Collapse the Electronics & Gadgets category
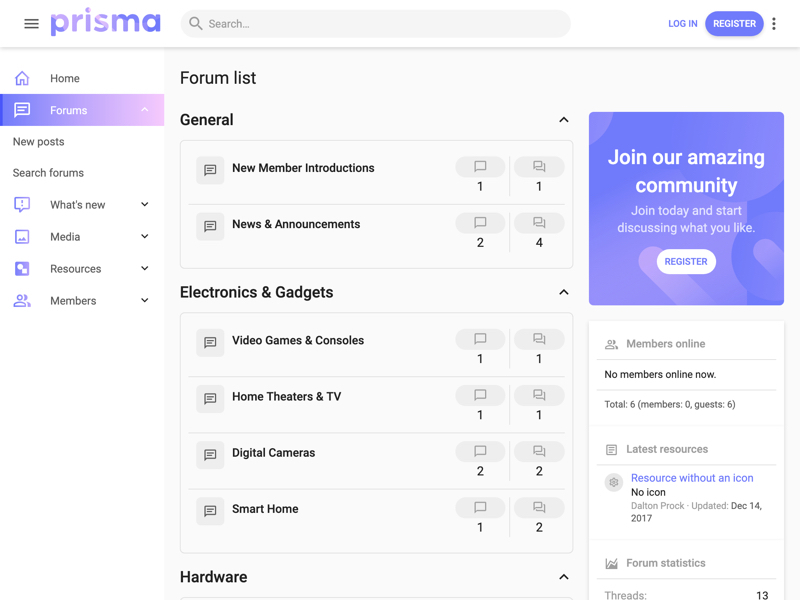 [x=563, y=292]
